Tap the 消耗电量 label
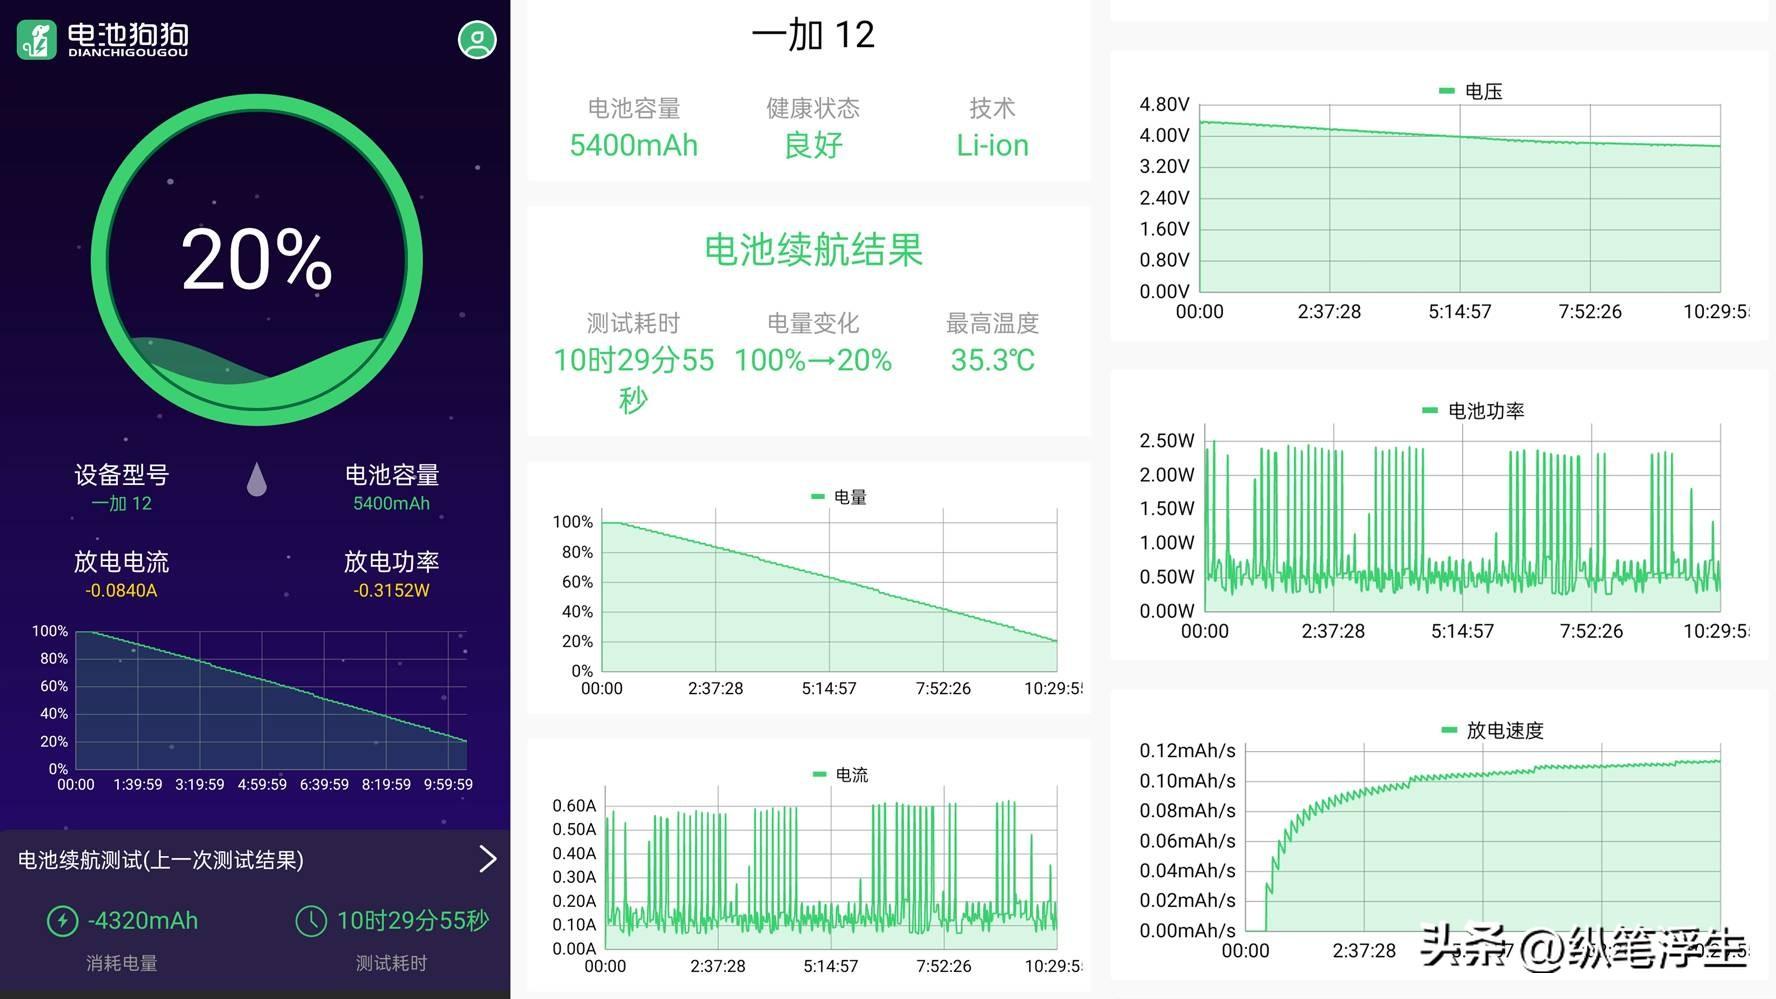This screenshot has height=999, width=1776. coord(121,964)
